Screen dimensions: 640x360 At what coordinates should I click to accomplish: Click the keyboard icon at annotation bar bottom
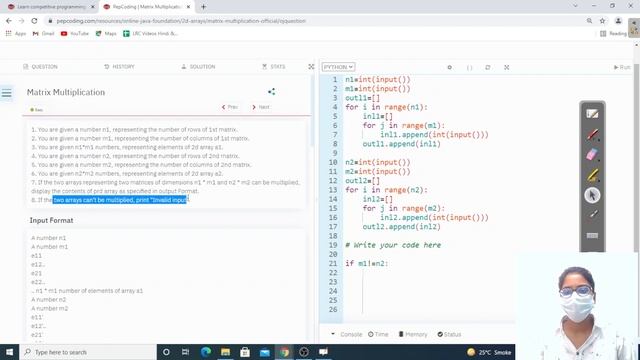click(x=592, y=236)
